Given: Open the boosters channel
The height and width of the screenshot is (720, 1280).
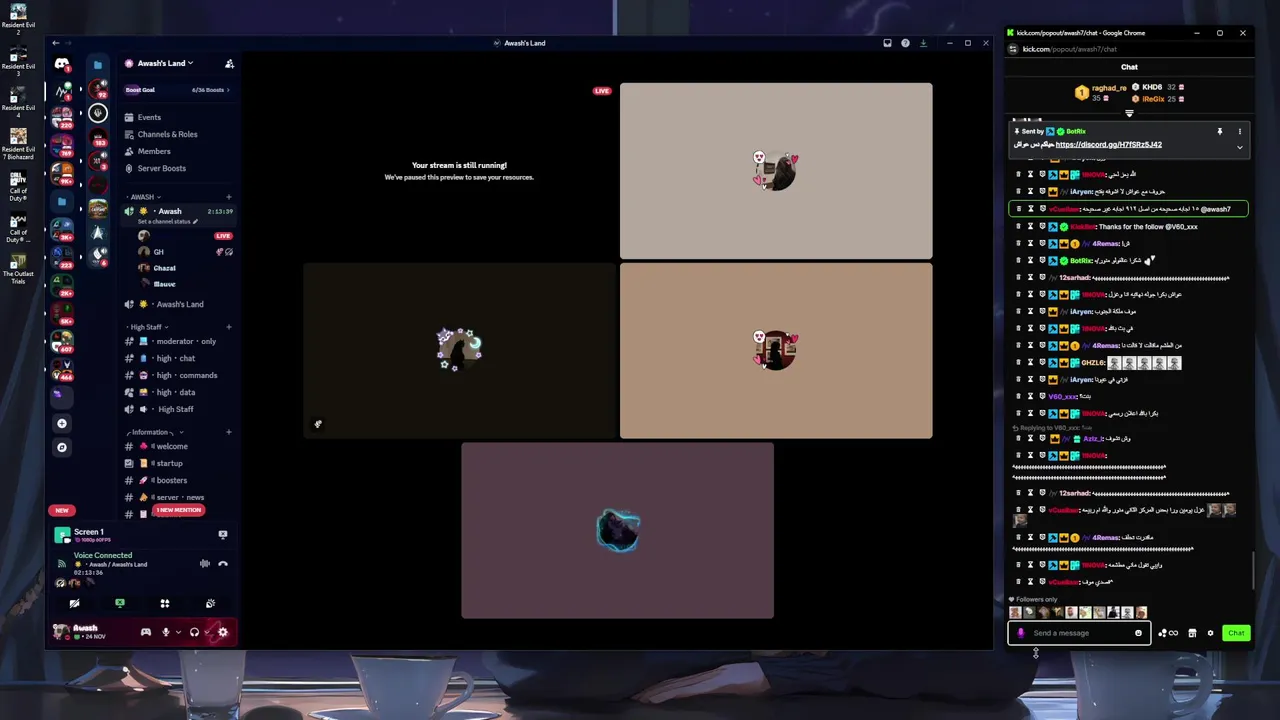Looking at the screenshot, I should [179, 480].
